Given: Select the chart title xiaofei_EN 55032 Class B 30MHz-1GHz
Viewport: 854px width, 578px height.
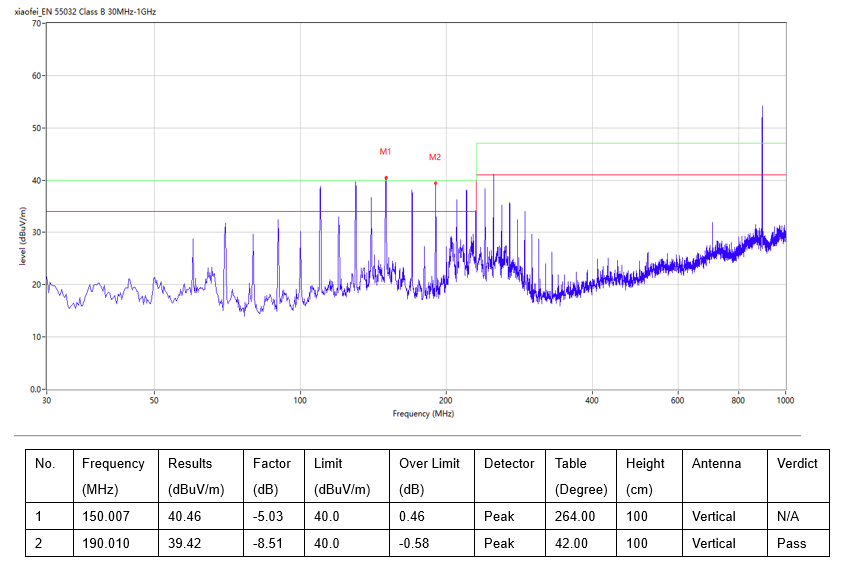Looking at the screenshot, I should (x=86, y=11).
